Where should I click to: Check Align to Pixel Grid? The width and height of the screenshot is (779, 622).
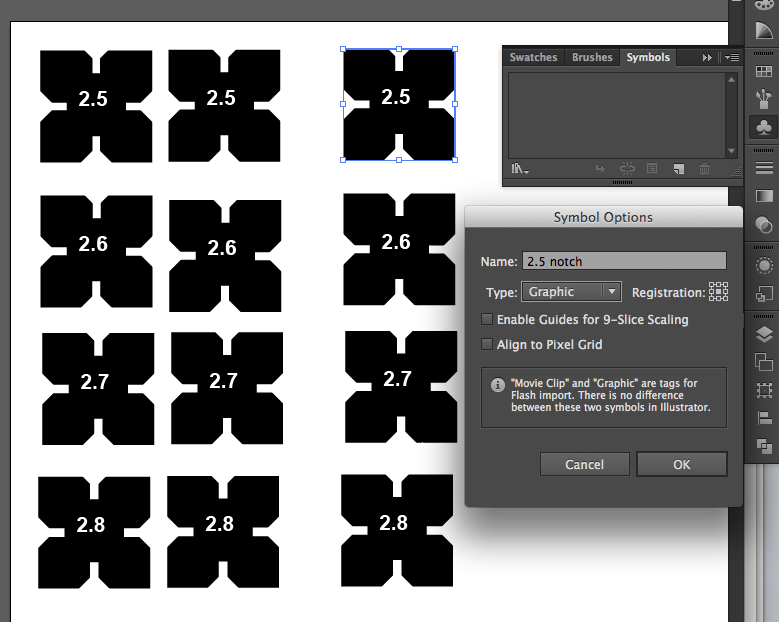tap(487, 344)
